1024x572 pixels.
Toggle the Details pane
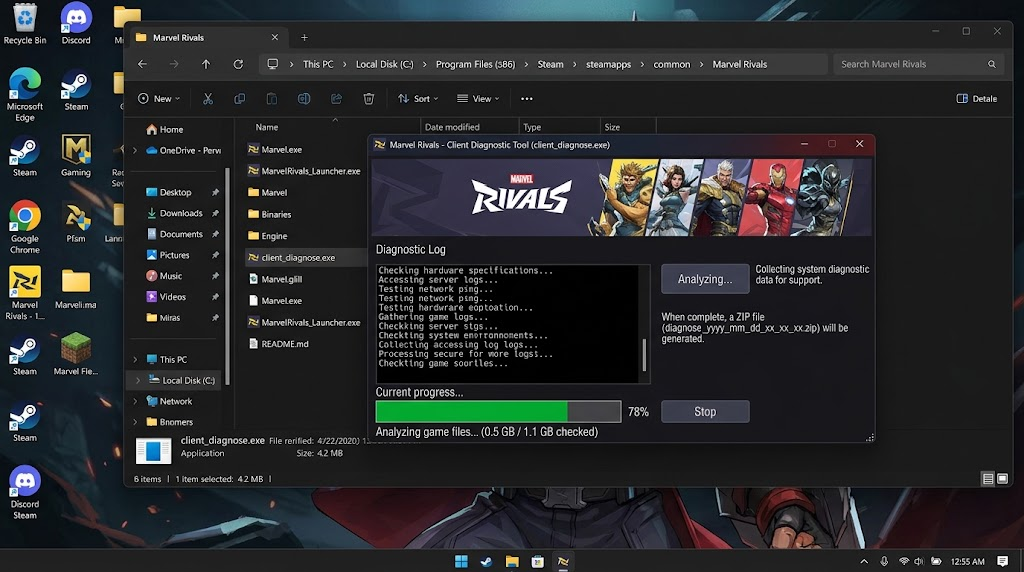976,99
